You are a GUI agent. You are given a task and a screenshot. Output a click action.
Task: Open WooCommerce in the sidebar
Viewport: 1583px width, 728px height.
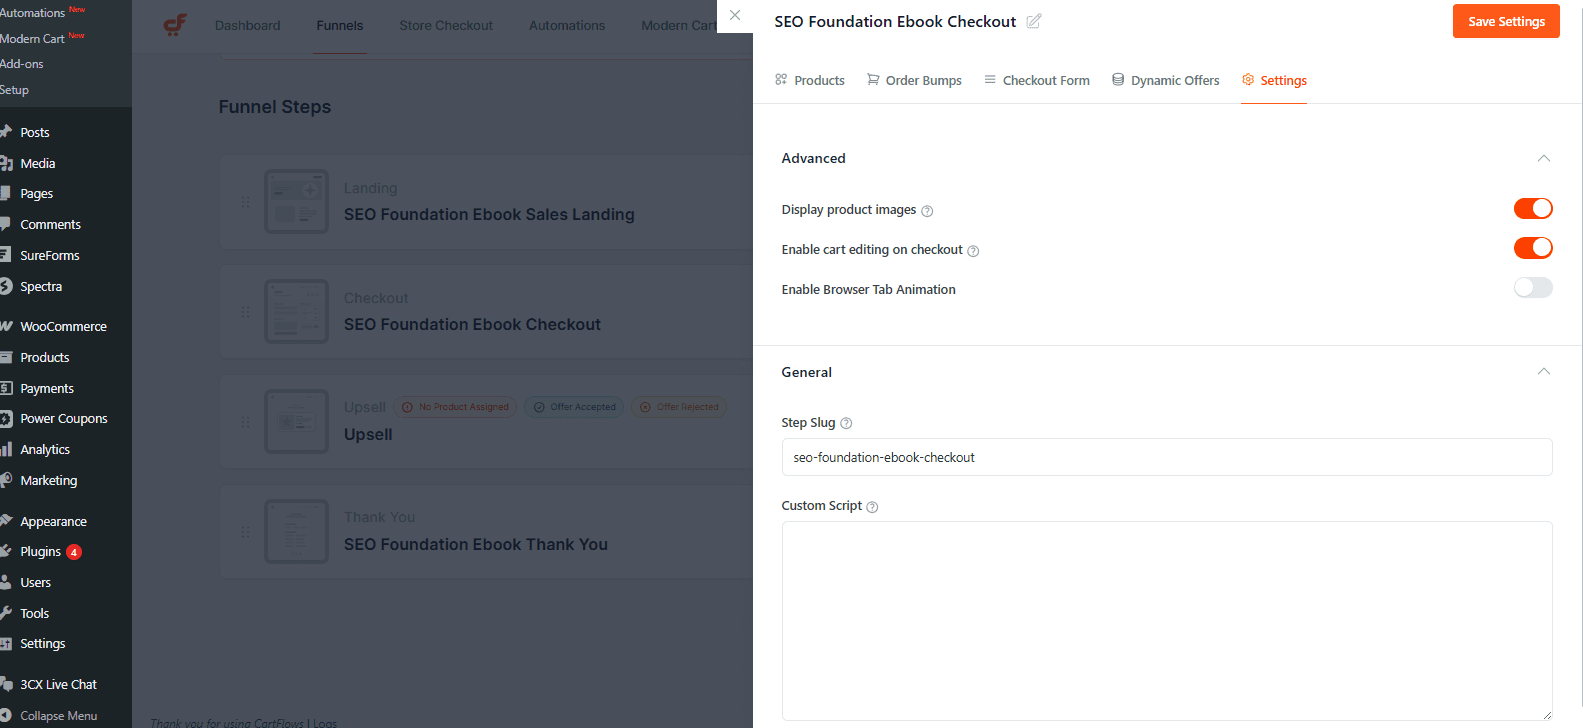(x=63, y=326)
